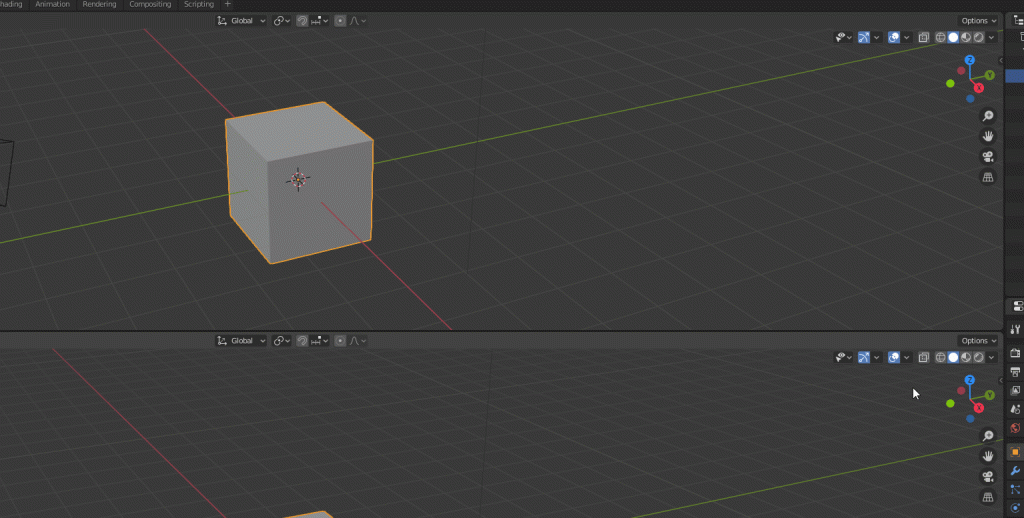Open the Tool properties tab in the sidebar
This screenshot has height=518, width=1024.
tap(1016, 330)
